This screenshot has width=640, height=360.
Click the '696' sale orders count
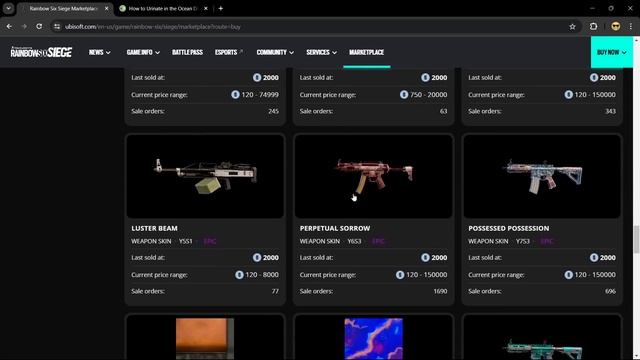[x=610, y=291]
